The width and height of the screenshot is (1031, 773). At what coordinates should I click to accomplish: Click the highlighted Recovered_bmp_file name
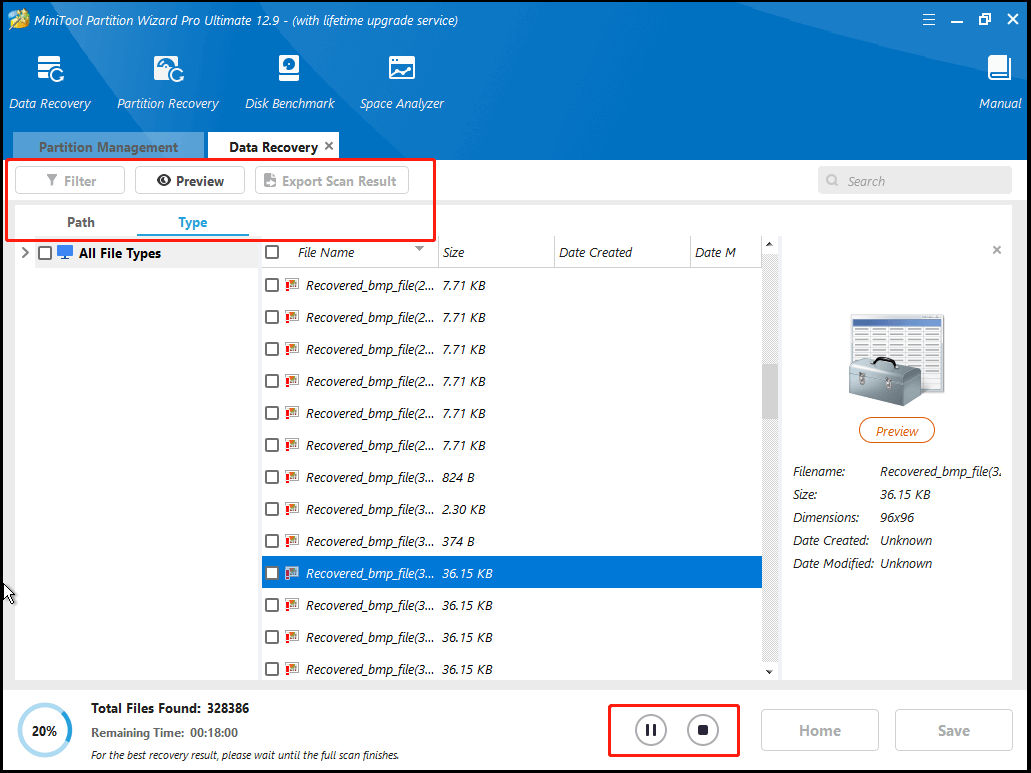[370, 573]
